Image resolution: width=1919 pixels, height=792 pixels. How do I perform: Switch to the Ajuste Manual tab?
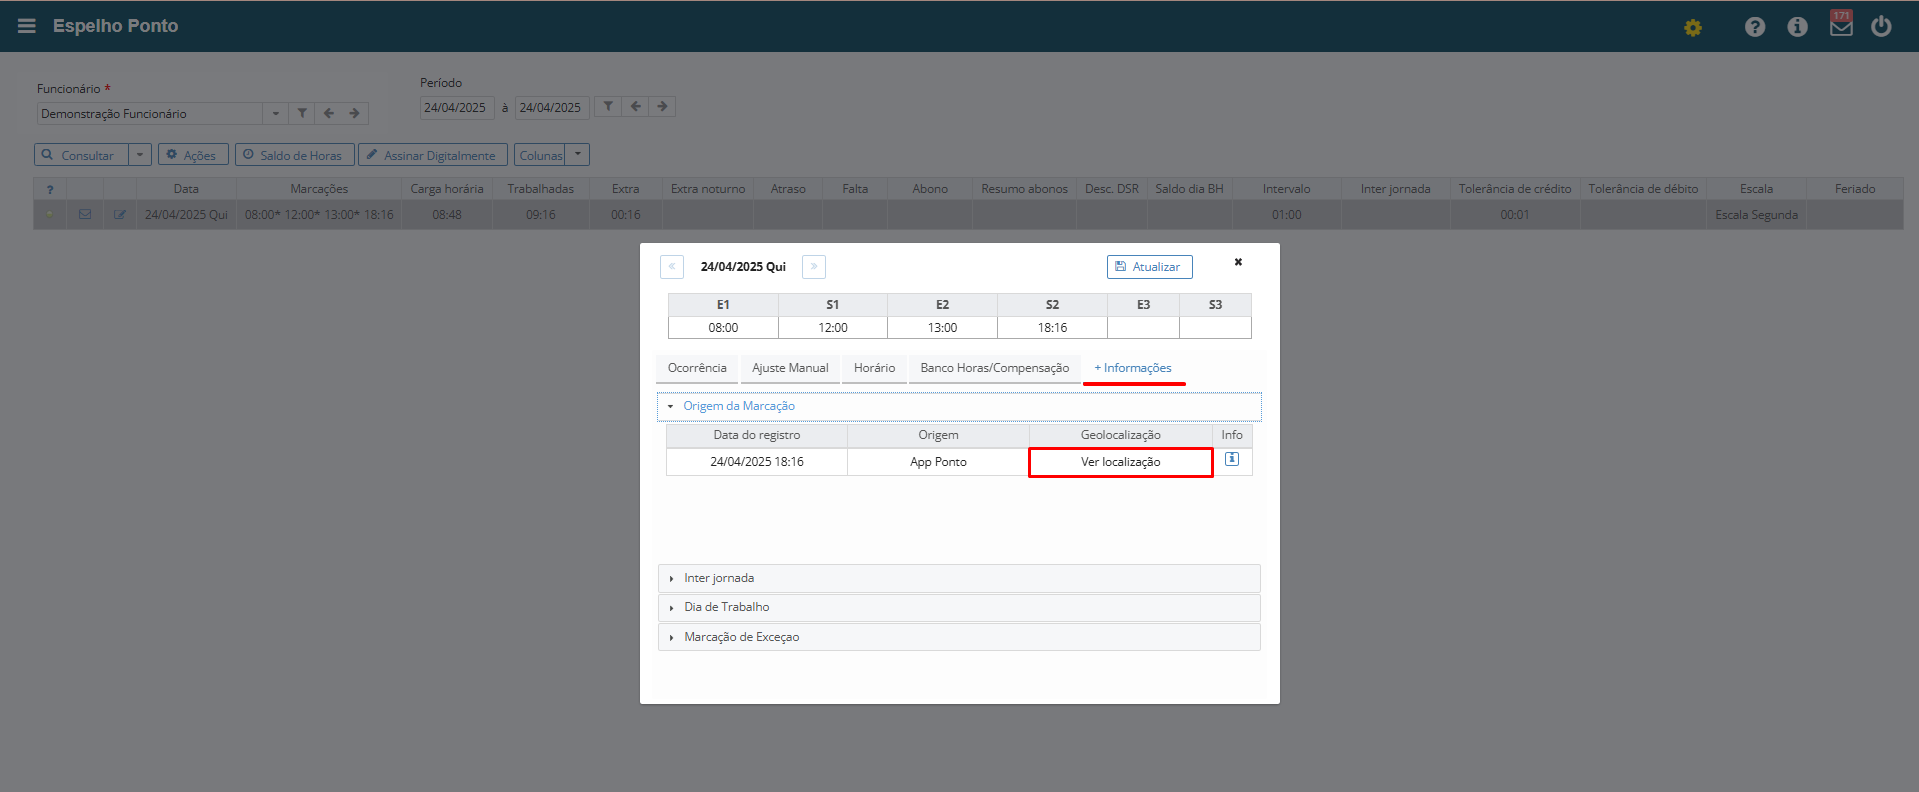[x=790, y=368]
